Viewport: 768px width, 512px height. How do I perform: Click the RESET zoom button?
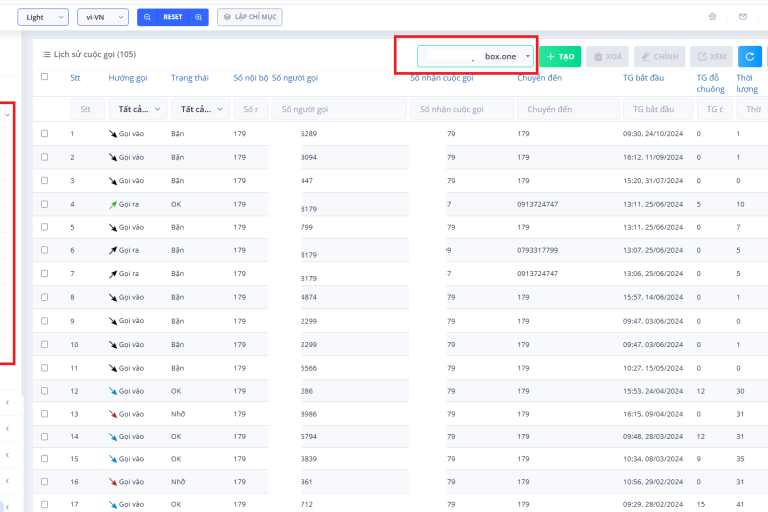(x=173, y=17)
